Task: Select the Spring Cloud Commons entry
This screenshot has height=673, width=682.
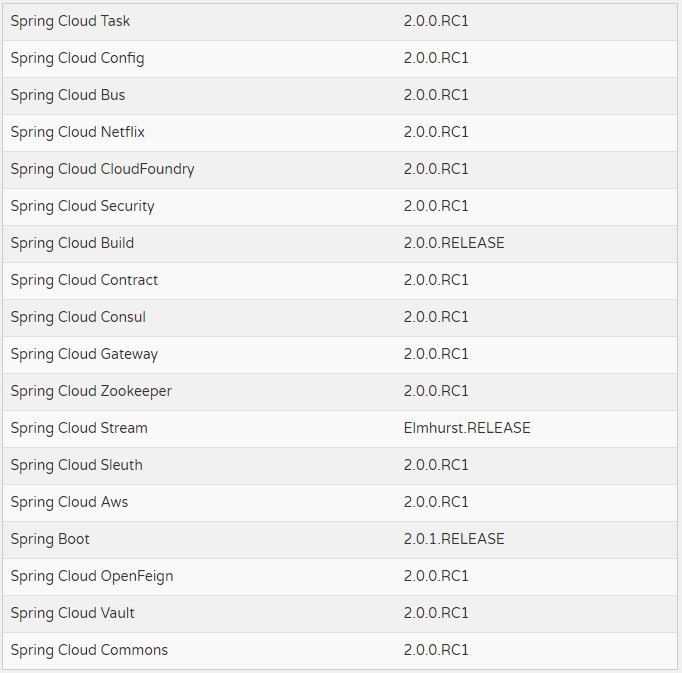Action: tap(89, 650)
